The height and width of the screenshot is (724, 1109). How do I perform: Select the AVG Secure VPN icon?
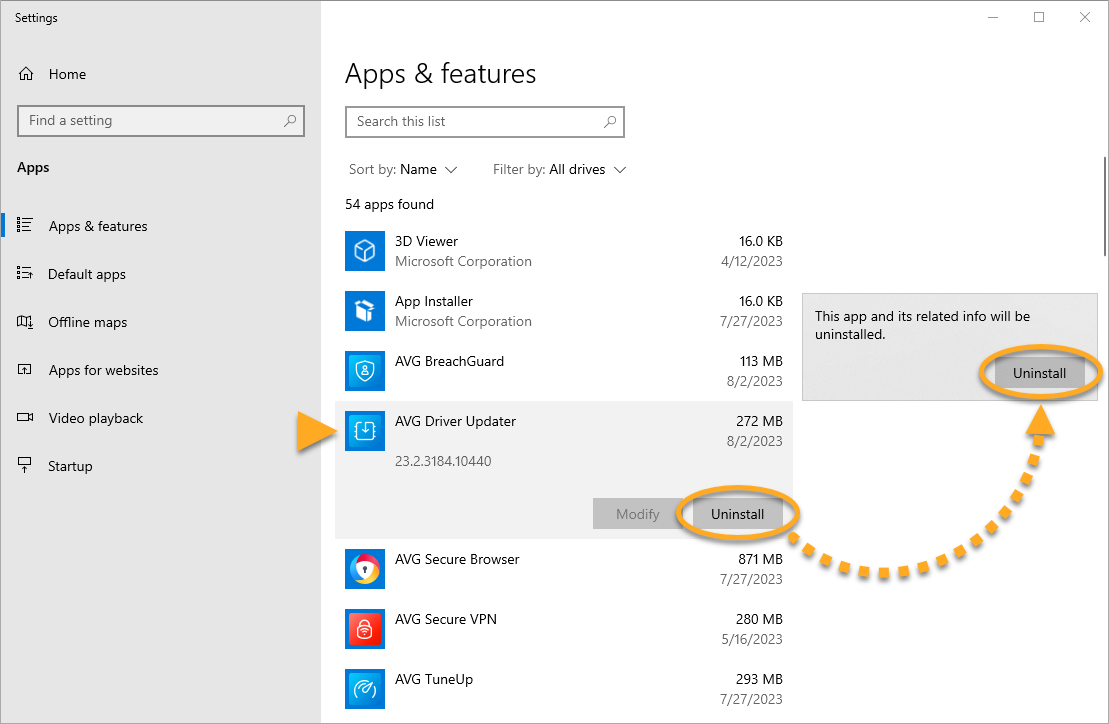pos(365,629)
